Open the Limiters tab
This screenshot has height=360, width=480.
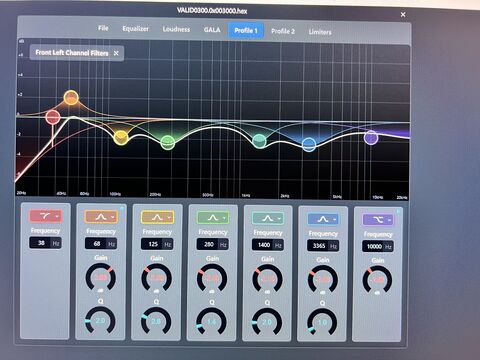pos(320,32)
